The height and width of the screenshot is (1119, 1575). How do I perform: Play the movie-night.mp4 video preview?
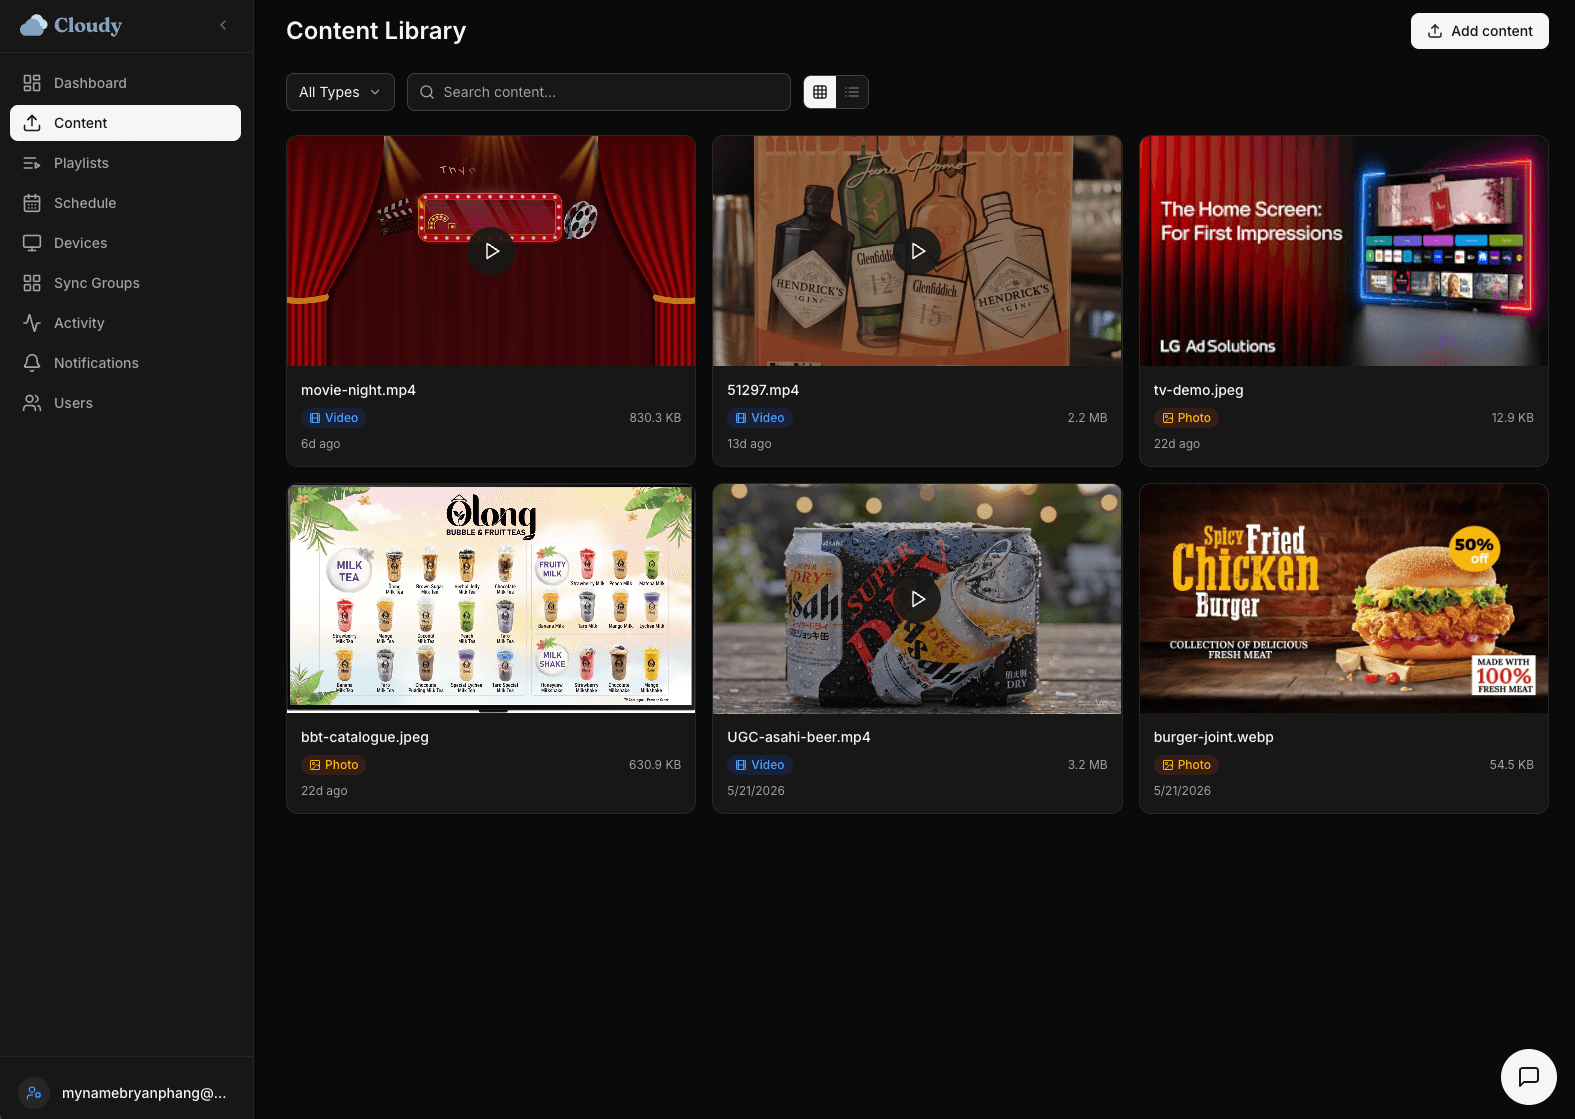(x=491, y=251)
